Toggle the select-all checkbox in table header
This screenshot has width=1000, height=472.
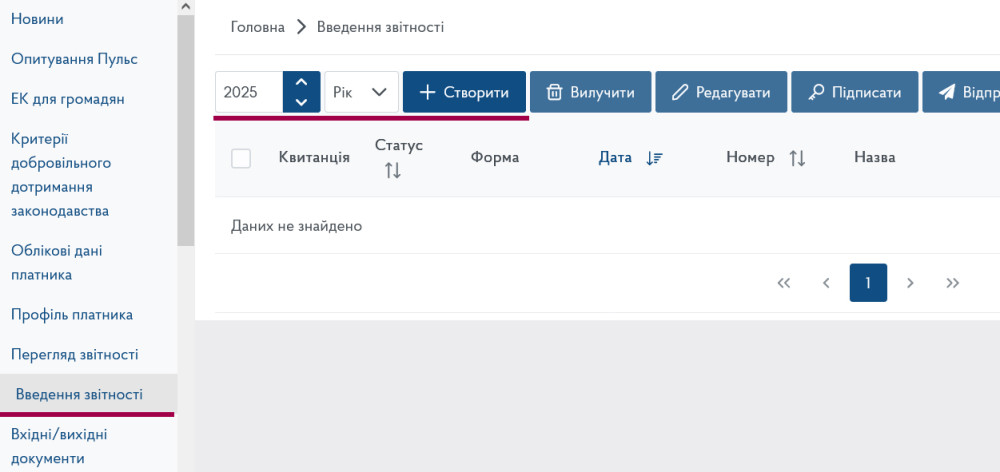241,158
